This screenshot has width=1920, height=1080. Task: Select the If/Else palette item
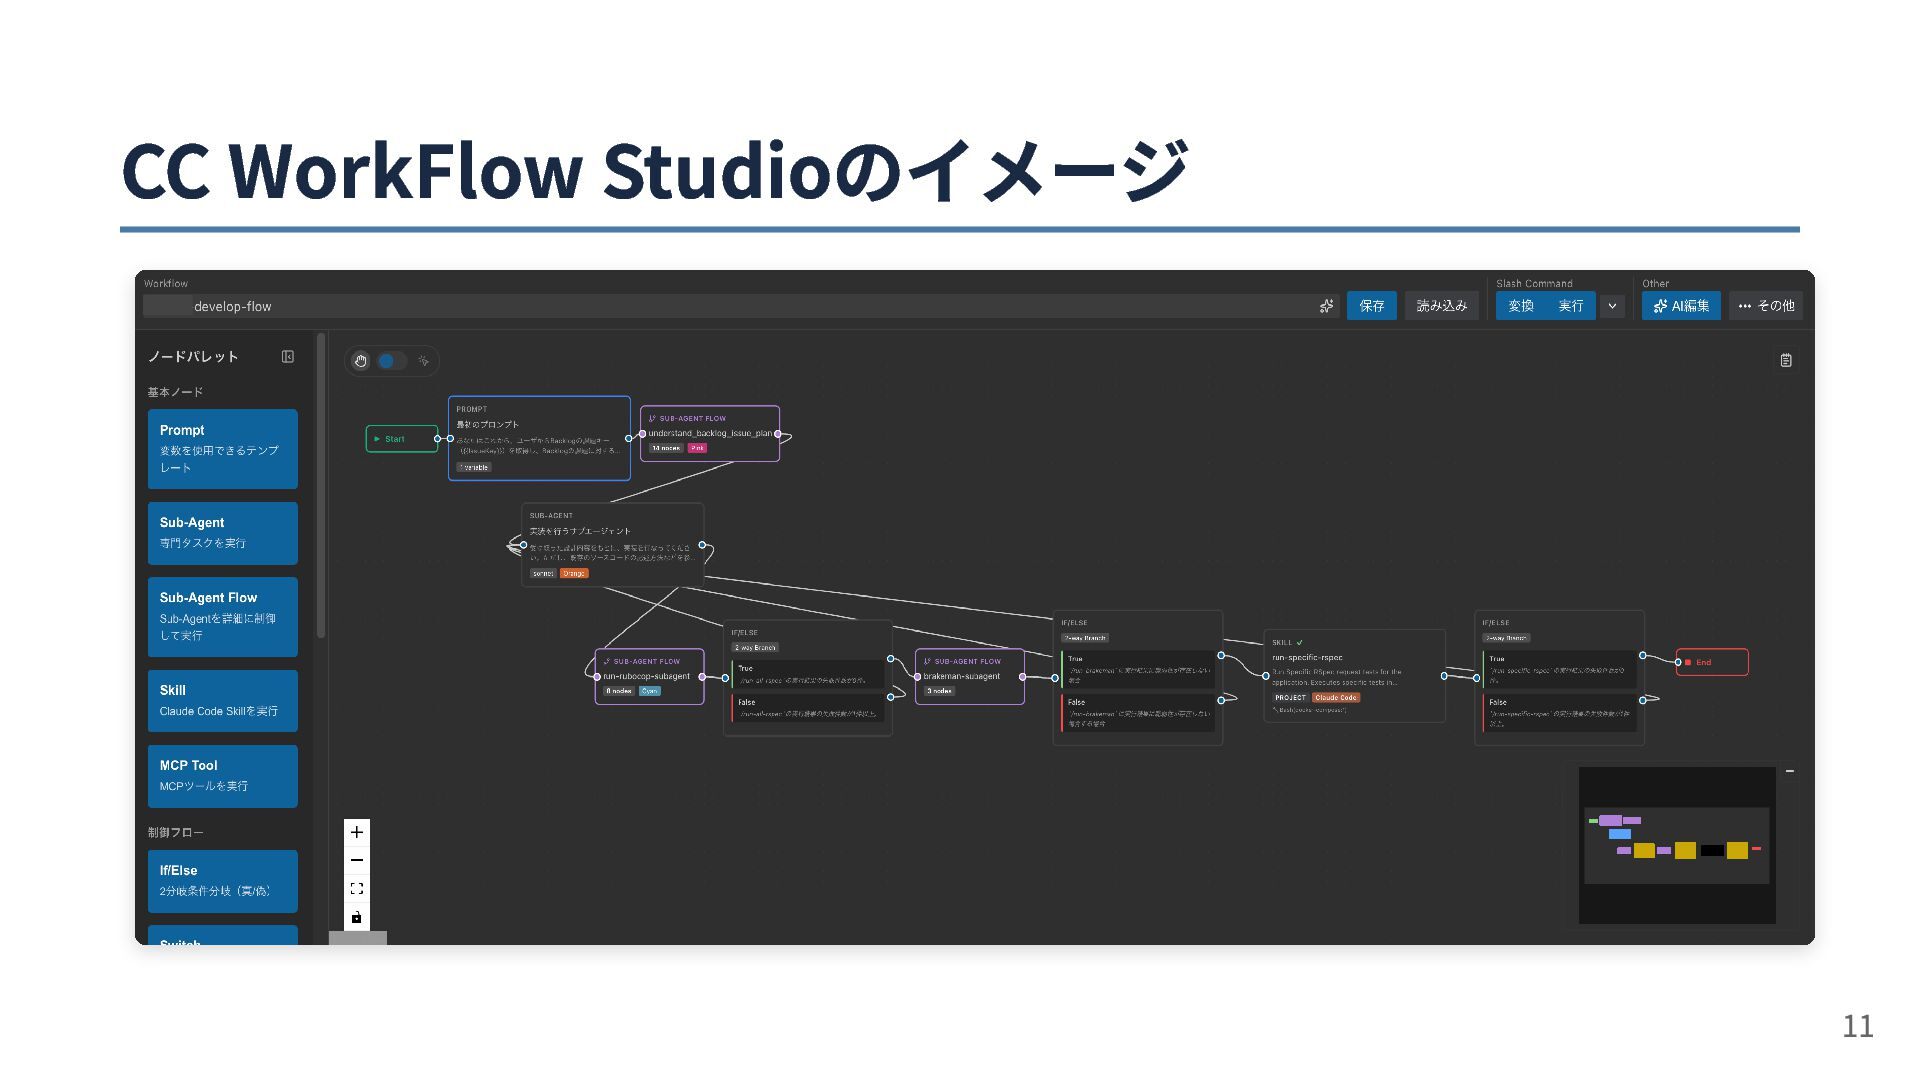coord(222,880)
